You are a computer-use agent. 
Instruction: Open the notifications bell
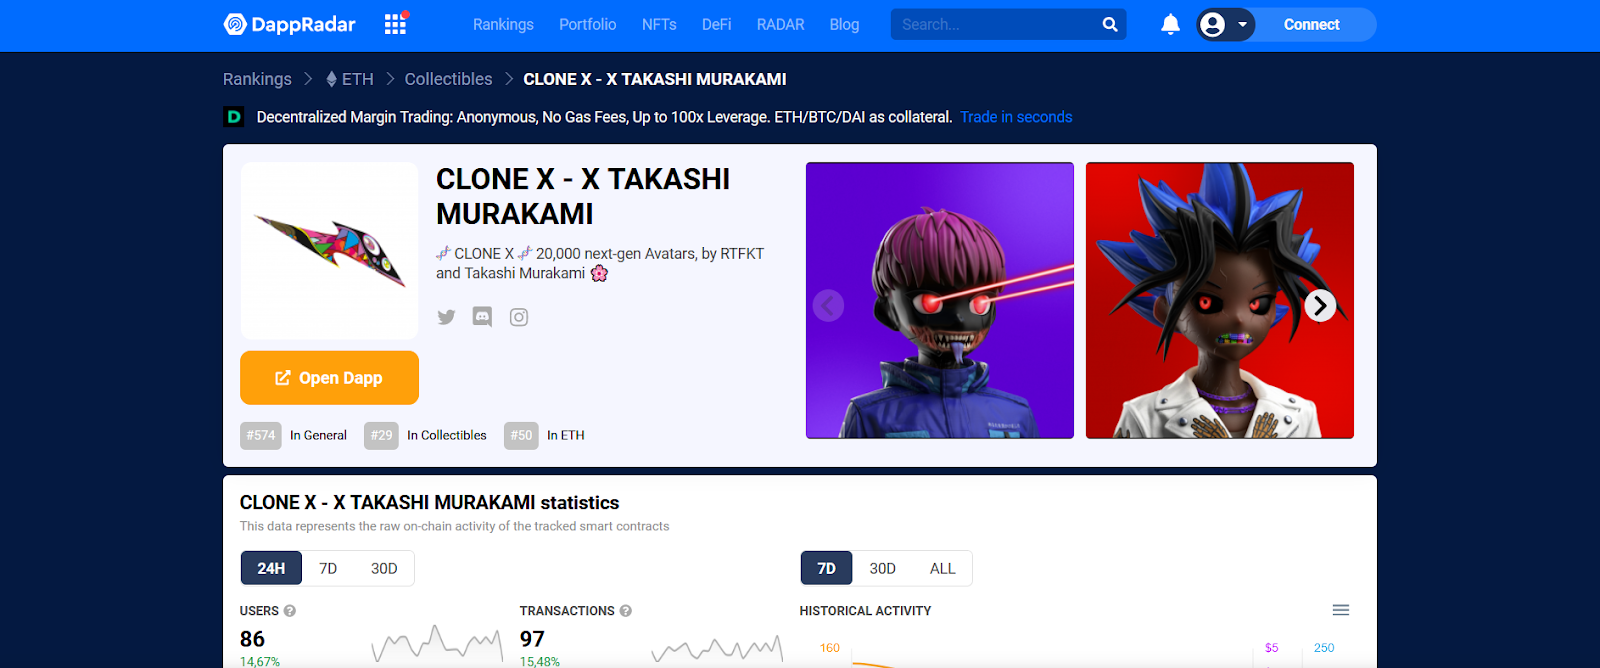click(1170, 24)
